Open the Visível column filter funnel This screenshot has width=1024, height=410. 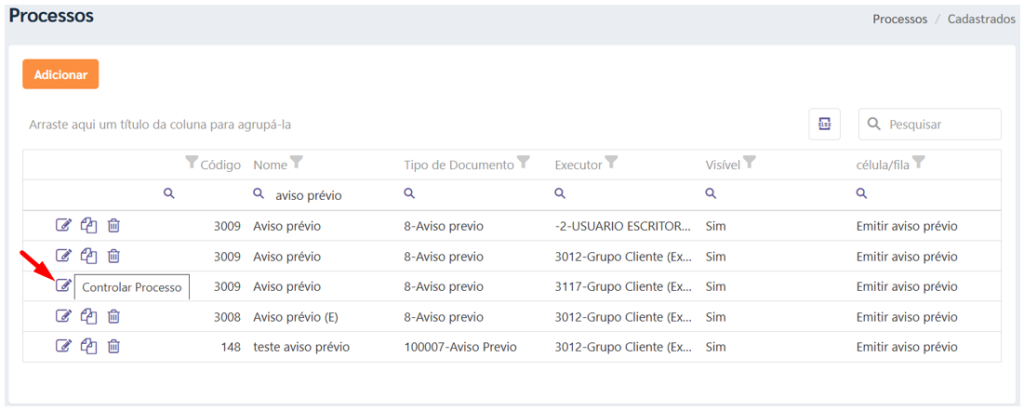(x=749, y=161)
